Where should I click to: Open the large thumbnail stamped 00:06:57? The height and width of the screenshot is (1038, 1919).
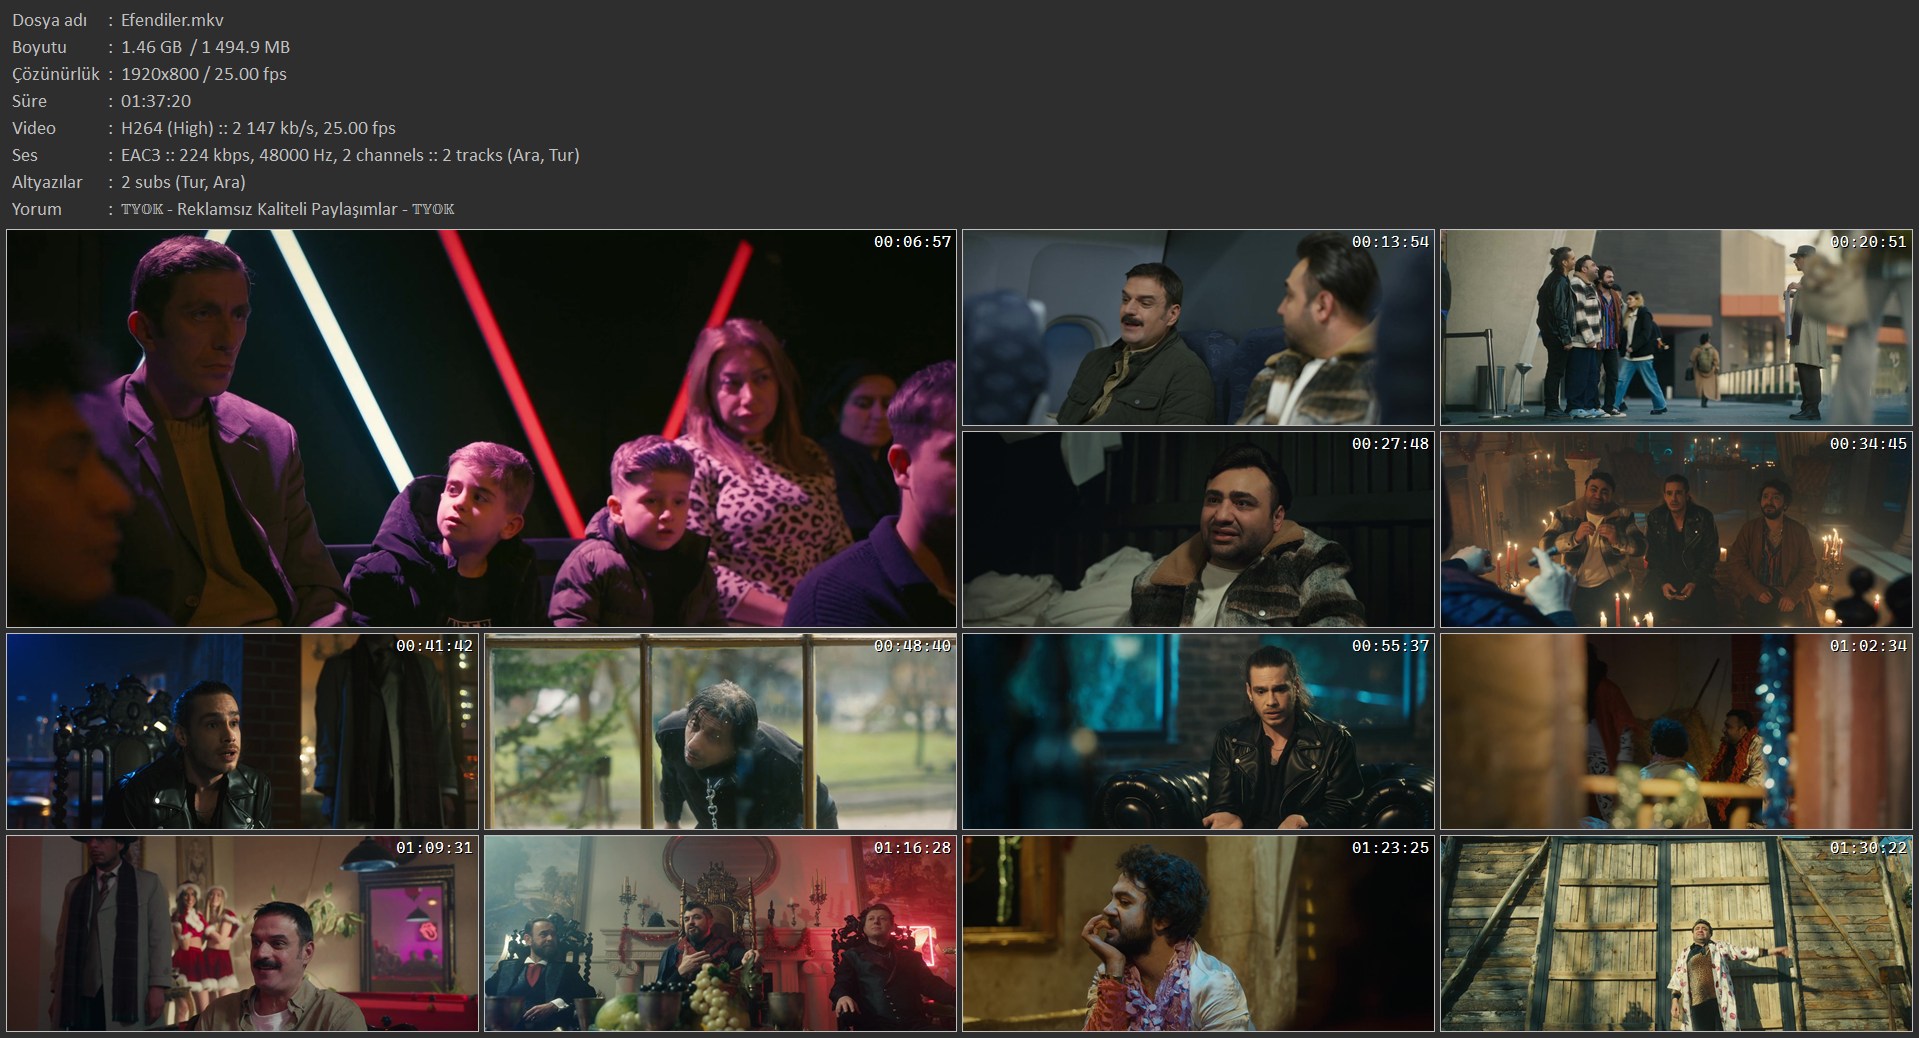pyautogui.click(x=481, y=428)
